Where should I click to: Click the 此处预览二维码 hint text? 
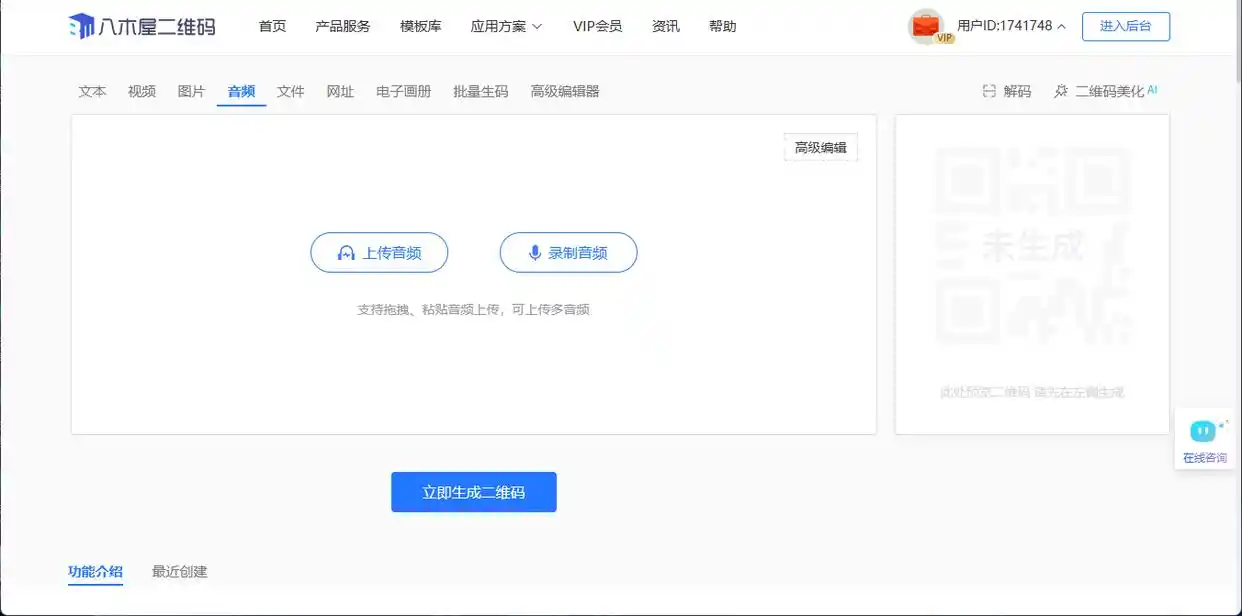point(1032,392)
